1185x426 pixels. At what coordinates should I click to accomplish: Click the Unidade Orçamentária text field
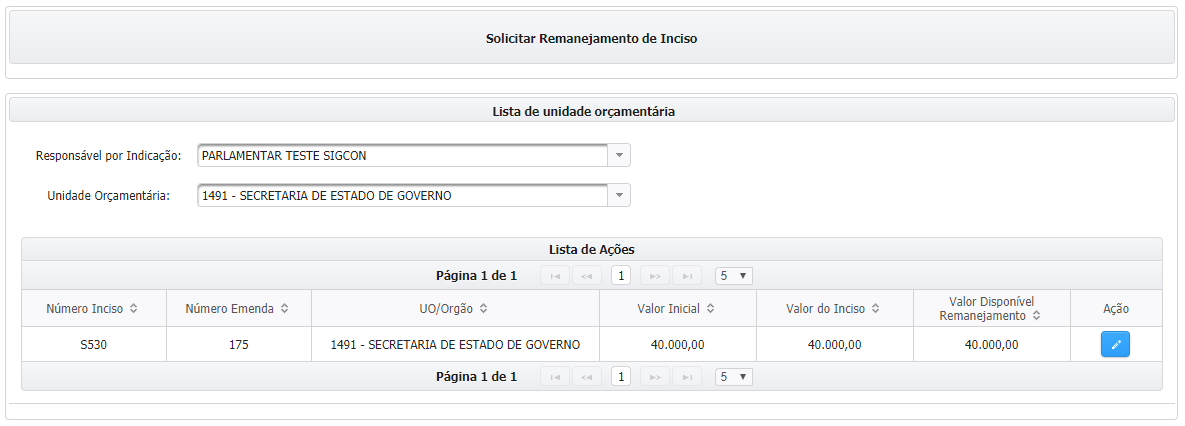coord(402,195)
